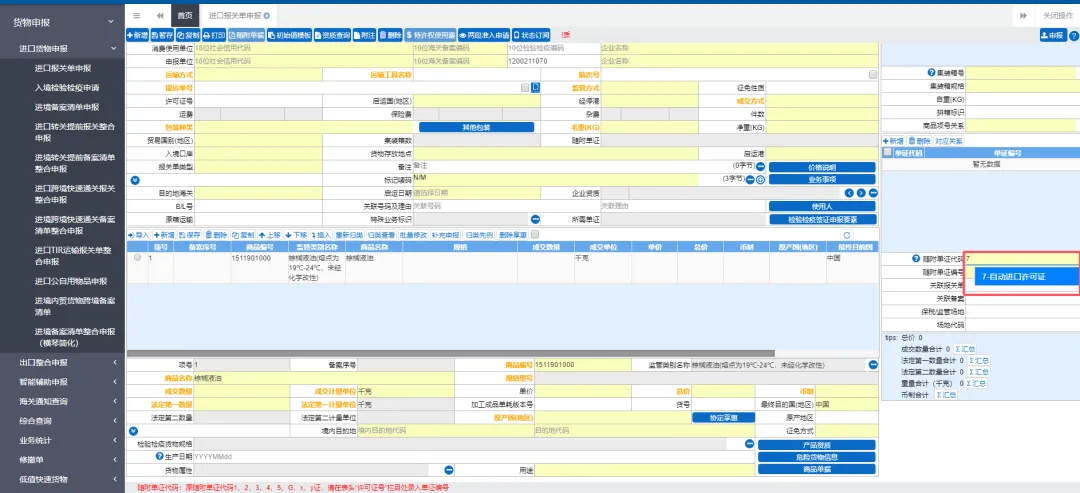
Task: Open 入境检验检疫申请 in the sidebar
Action: coord(66,88)
